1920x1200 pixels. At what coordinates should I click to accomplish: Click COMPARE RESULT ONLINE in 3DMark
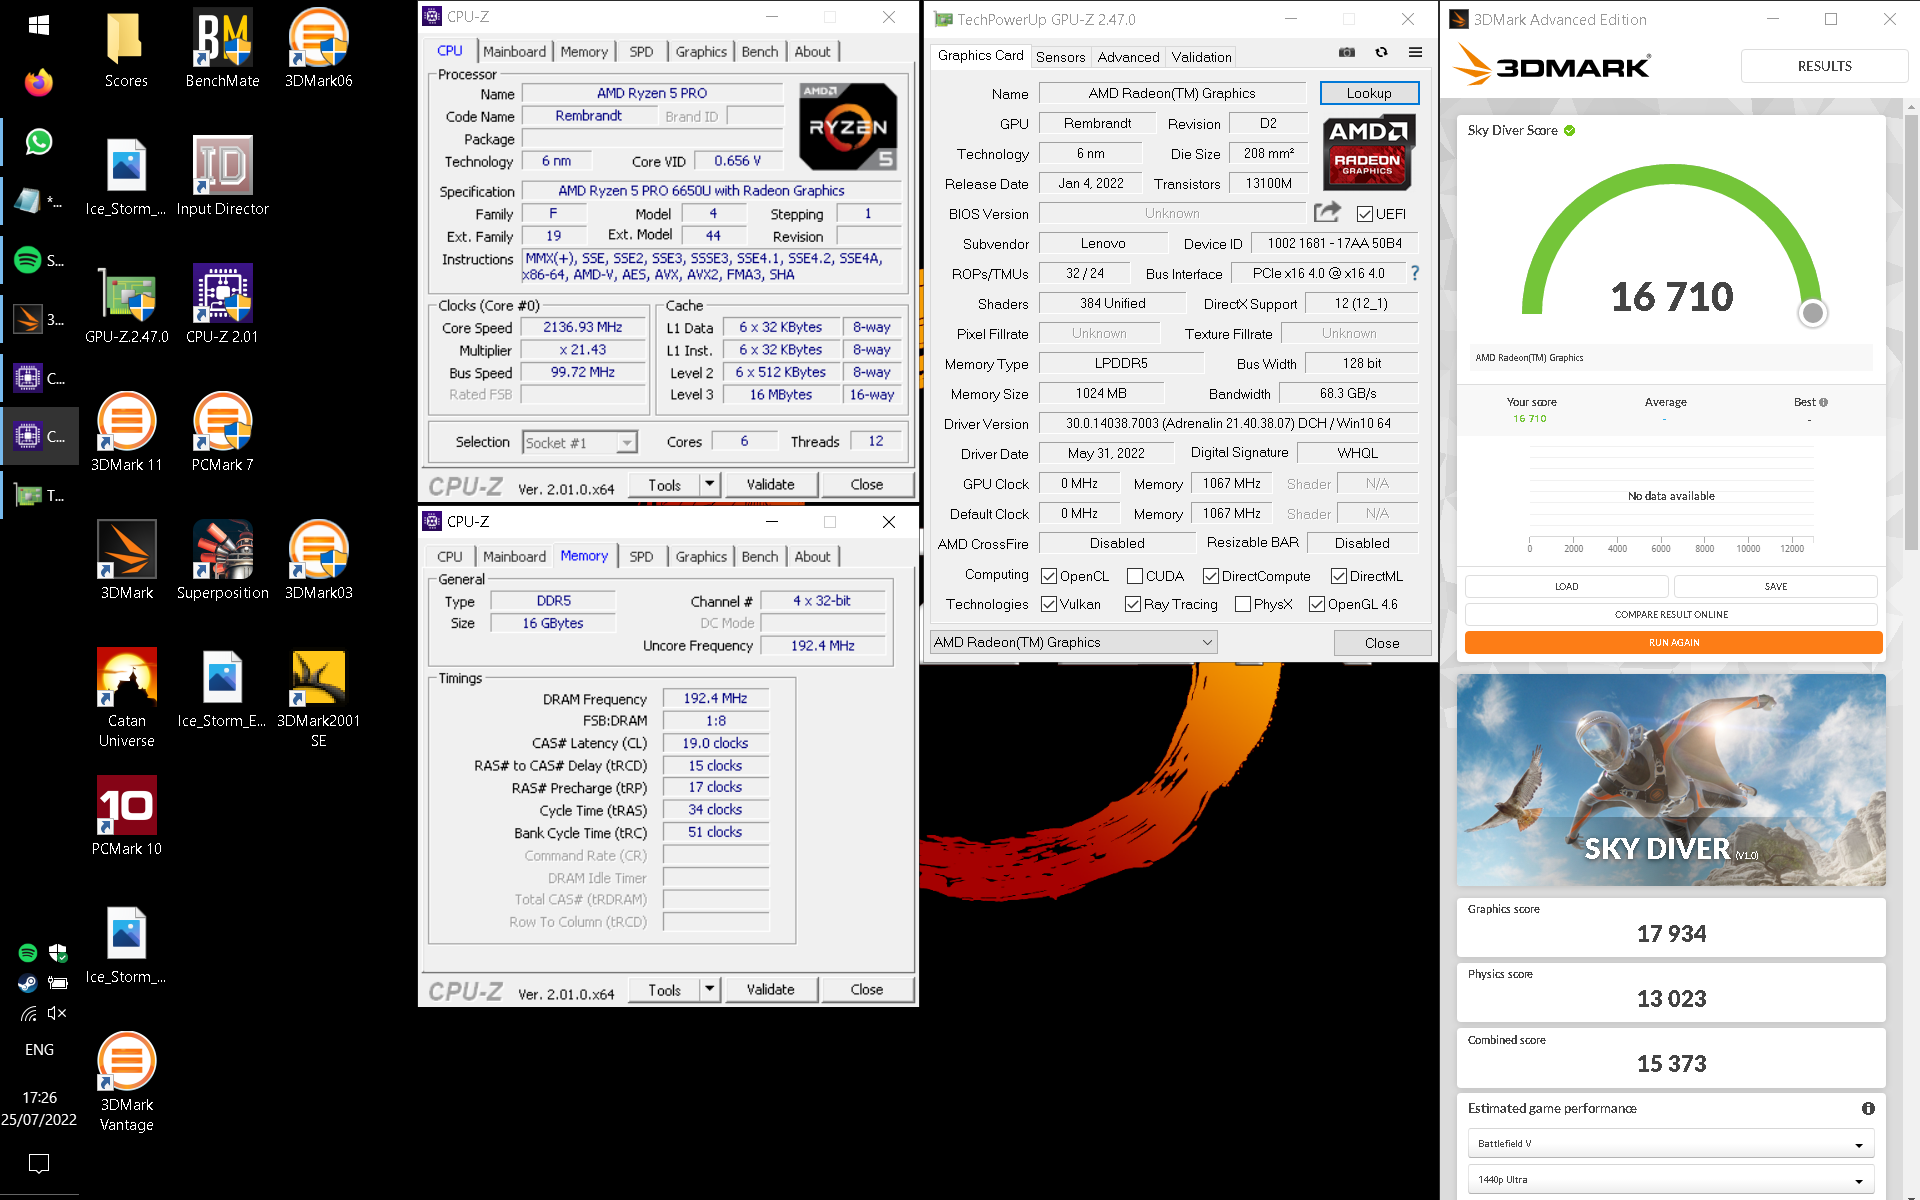[x=1671, y=614]
